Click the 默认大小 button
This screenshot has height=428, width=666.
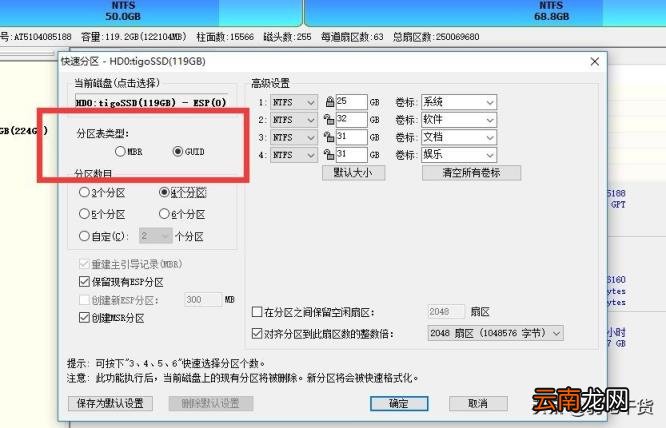click(353, 173)
